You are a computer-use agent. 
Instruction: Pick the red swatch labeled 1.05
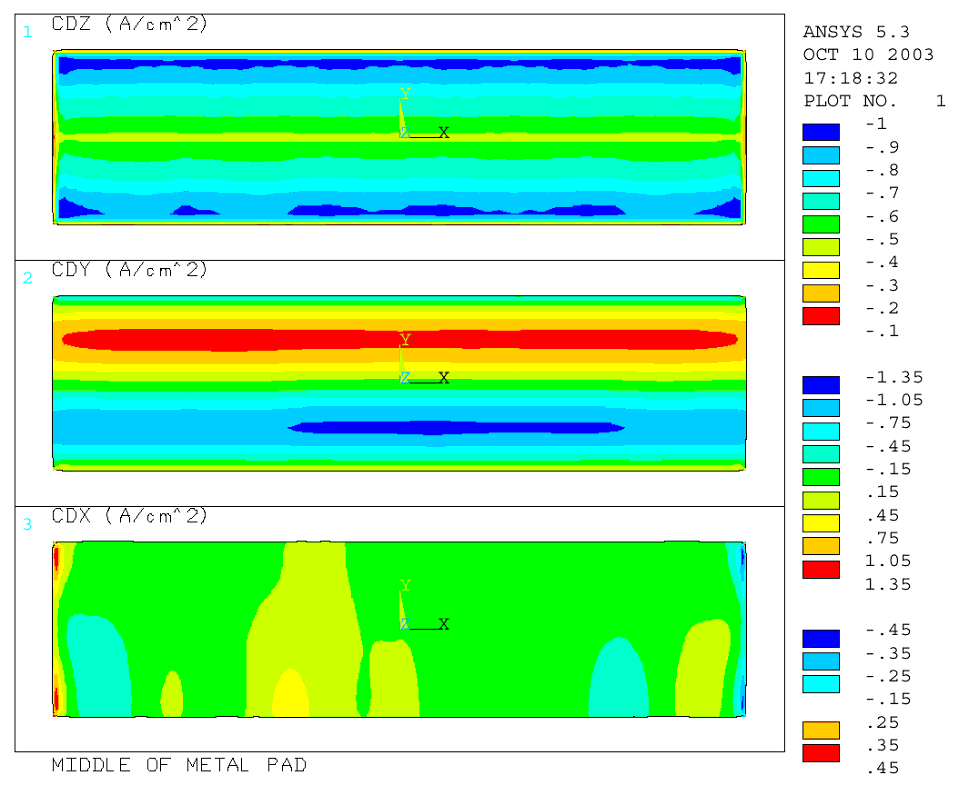(x=821, y=569)
